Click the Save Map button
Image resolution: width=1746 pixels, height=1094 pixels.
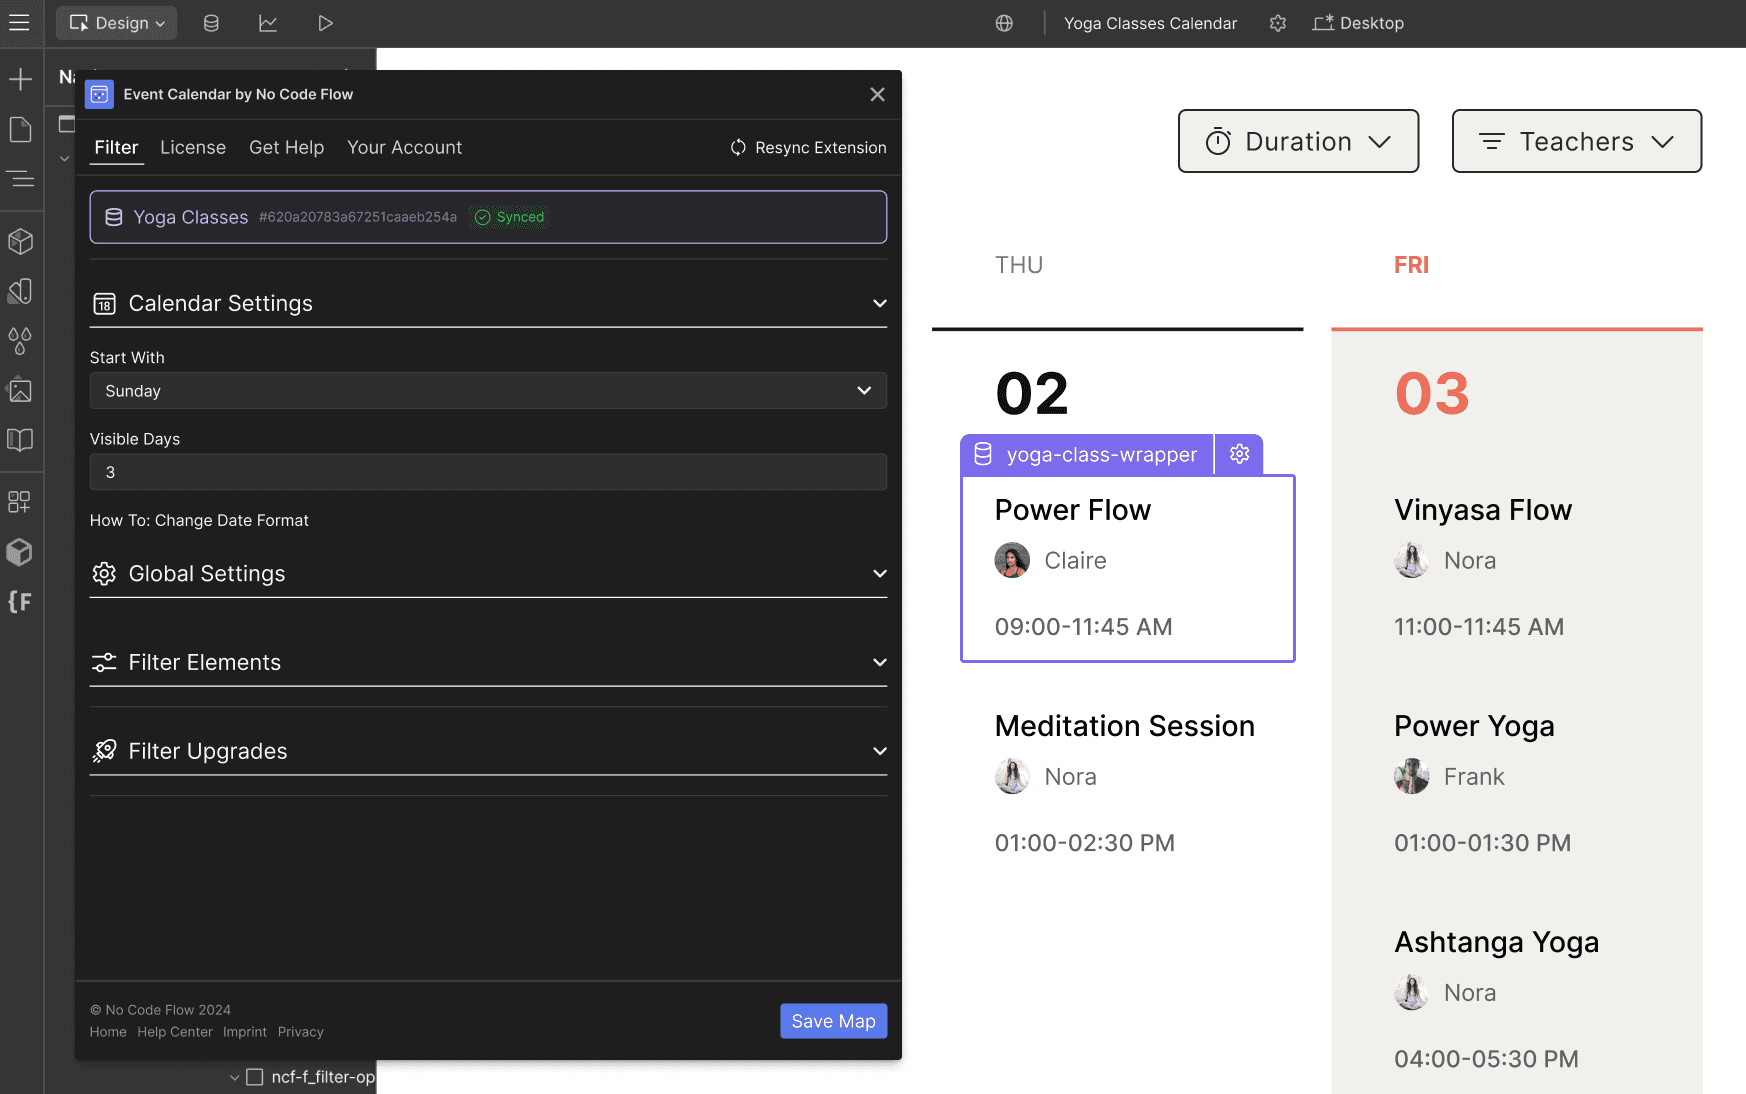coord(833,1021)
